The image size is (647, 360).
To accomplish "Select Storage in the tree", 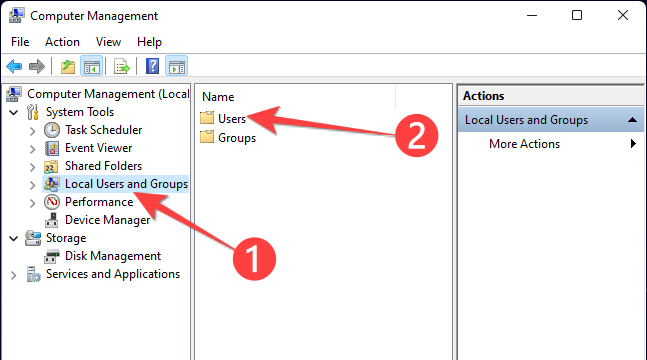I will click(66, 238).
